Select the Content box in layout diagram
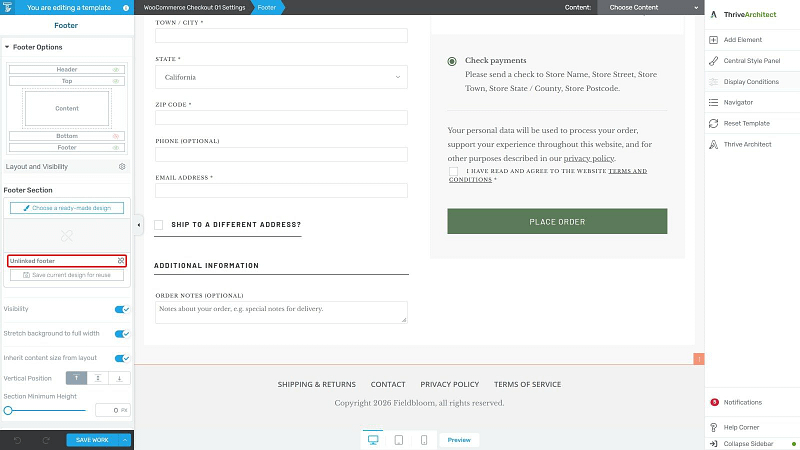Viewport: 800px width, 450px height. 67,108
